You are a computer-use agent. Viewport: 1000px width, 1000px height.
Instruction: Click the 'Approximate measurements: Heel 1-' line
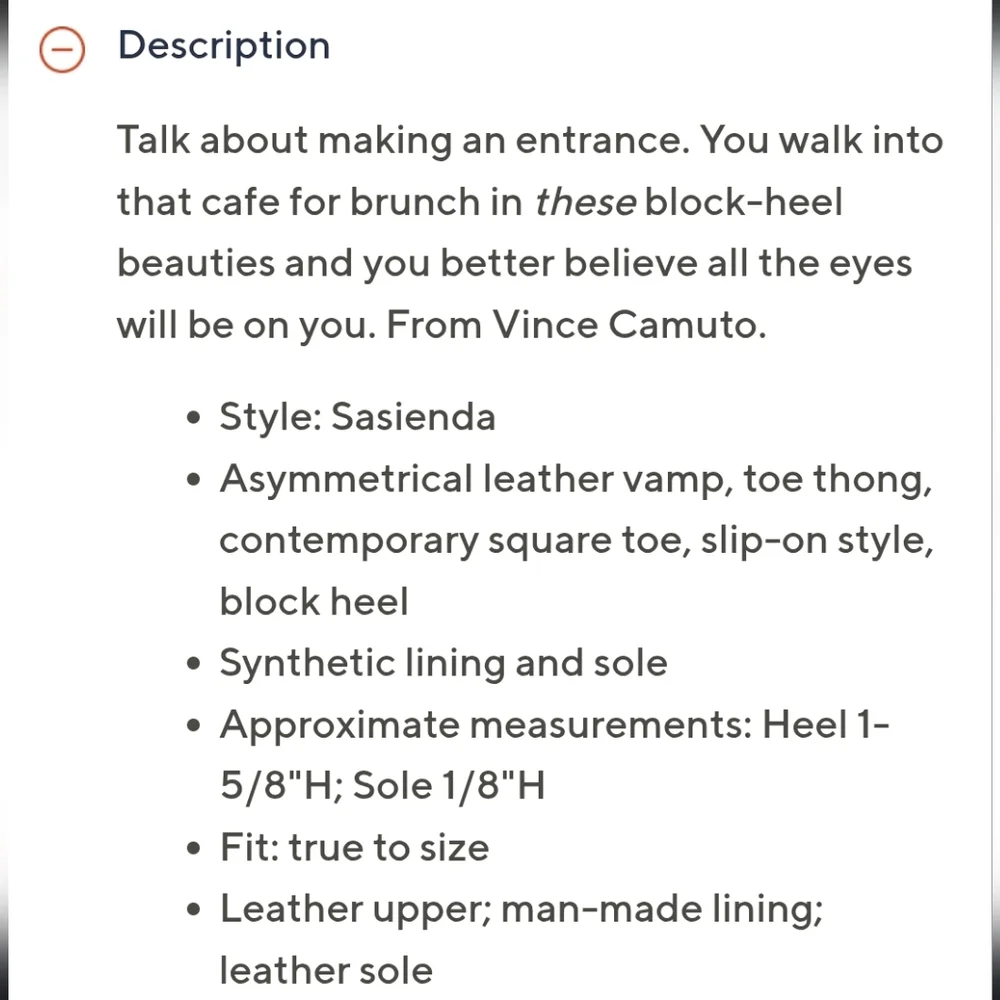tap(553, 724)
